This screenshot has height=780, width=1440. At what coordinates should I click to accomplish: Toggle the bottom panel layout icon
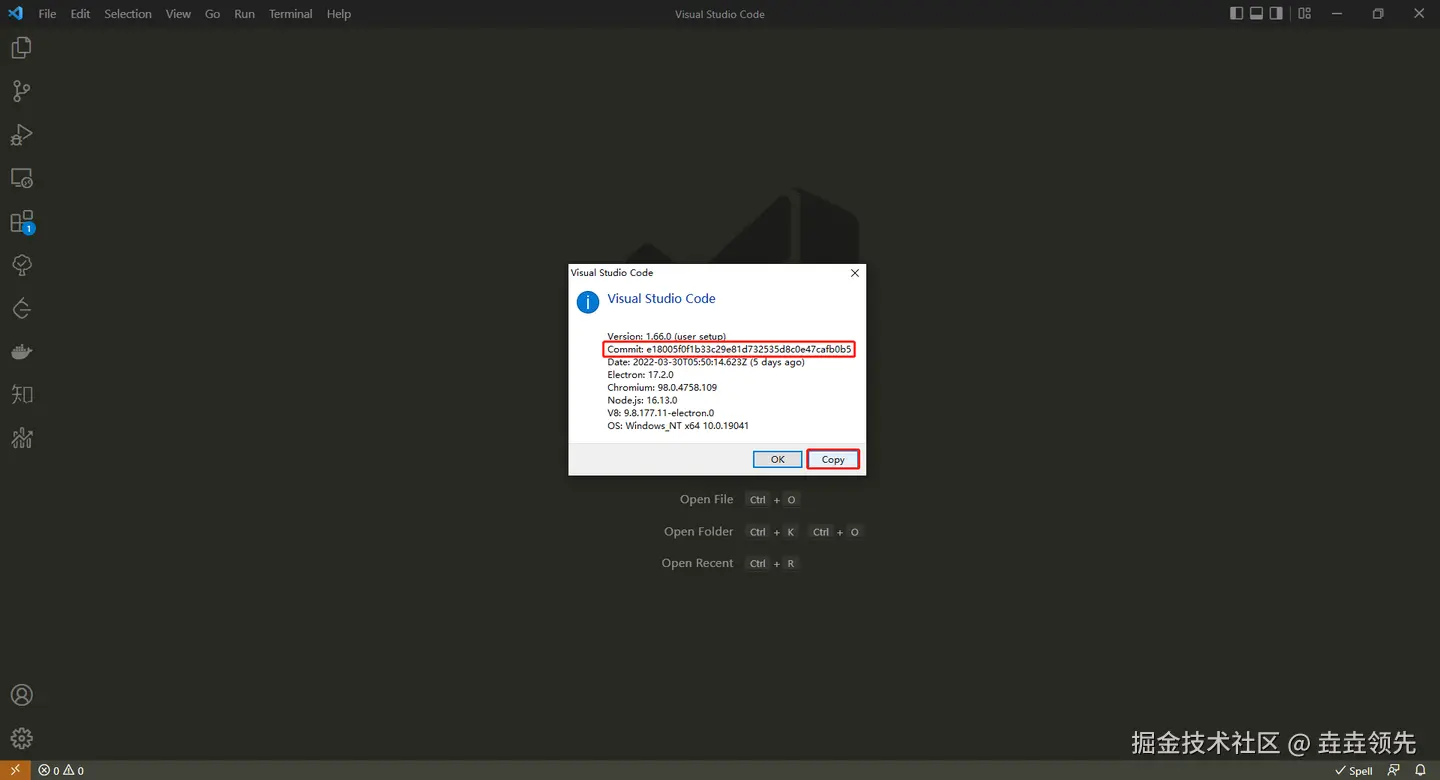(x=1257, y=14)
